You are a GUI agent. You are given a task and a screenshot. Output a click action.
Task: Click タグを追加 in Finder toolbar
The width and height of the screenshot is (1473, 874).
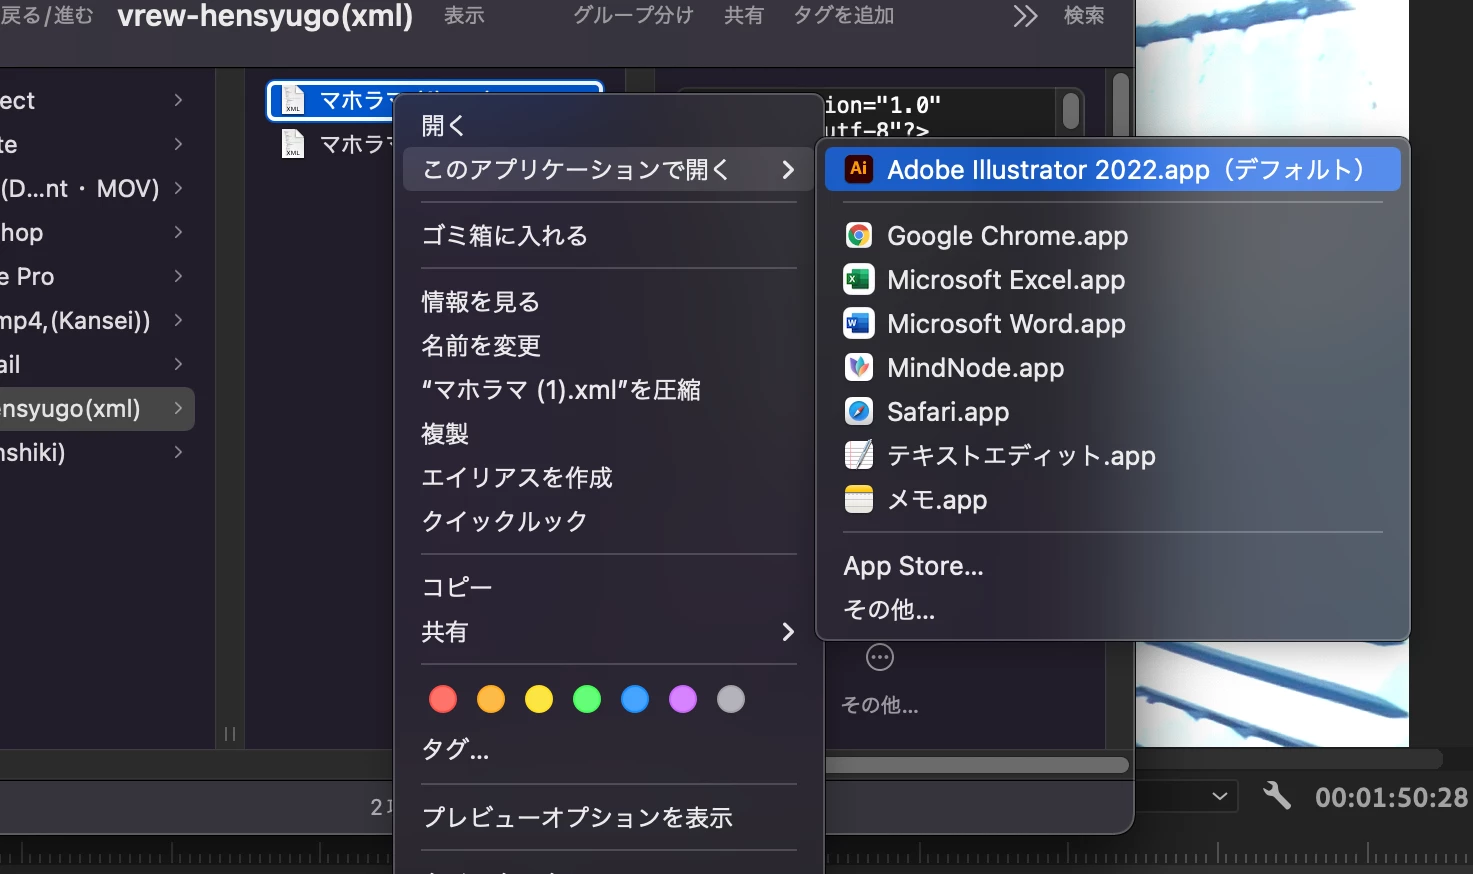[843, 15]
